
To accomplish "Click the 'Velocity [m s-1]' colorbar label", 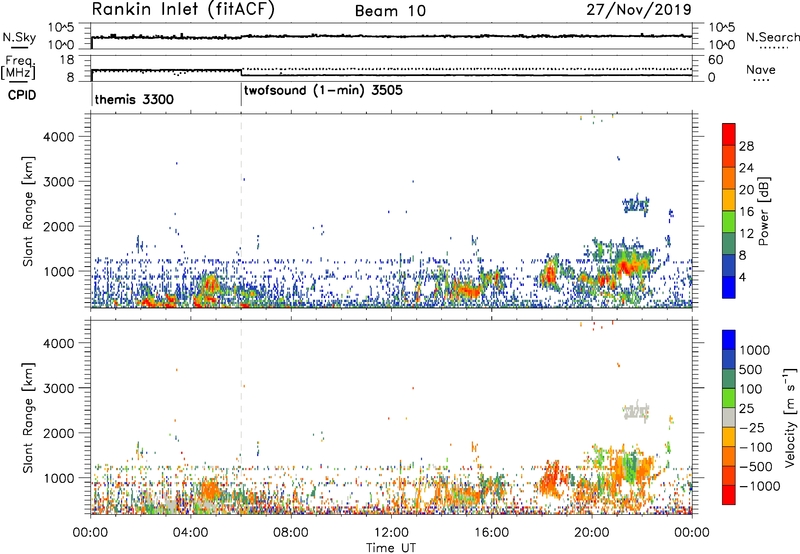I will 789,417.
